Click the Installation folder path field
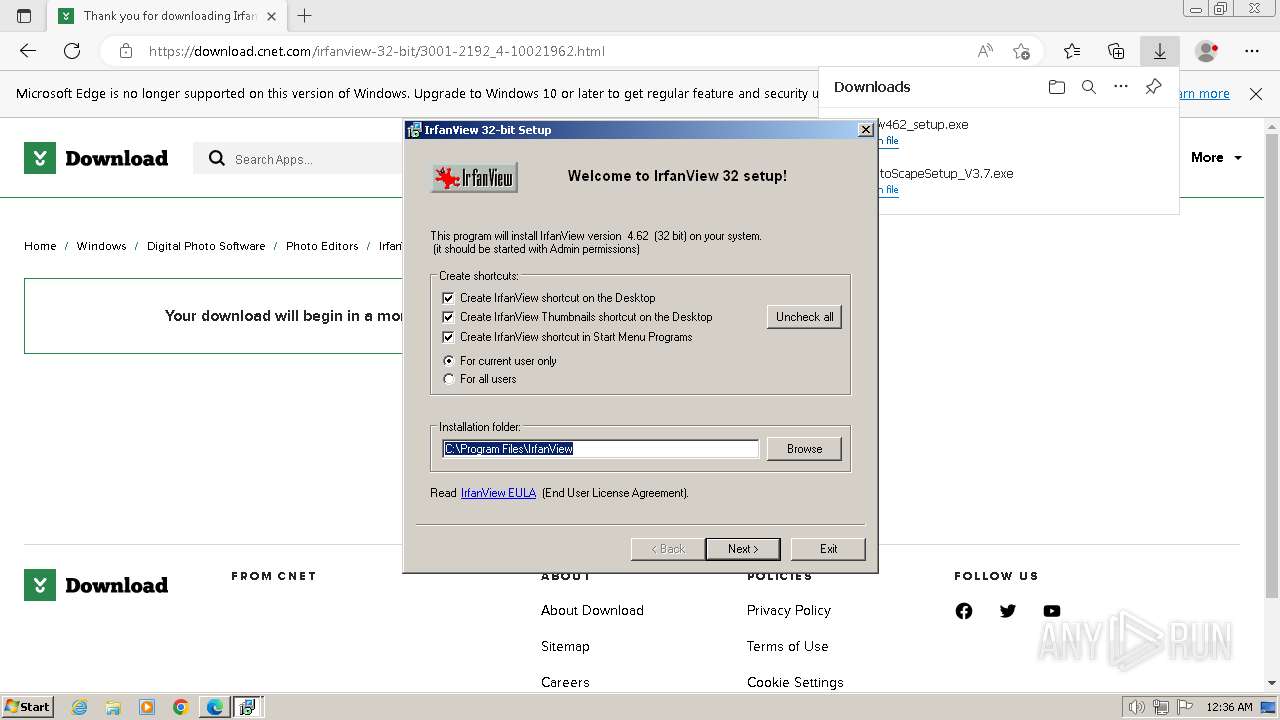Image resolution: width=1280 pixels, height=720 pixels. click(600, 449)
